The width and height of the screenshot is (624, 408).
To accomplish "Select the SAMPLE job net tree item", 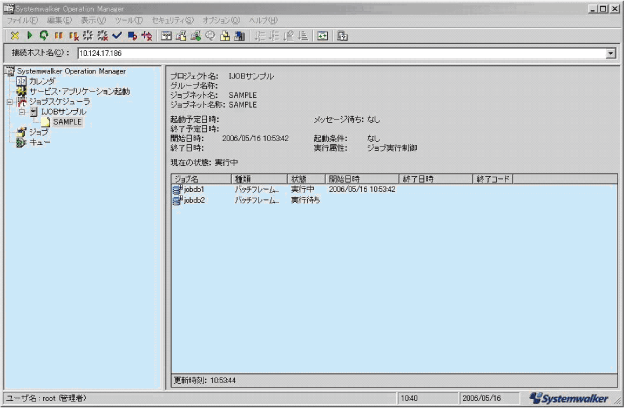I will point(67,122).
